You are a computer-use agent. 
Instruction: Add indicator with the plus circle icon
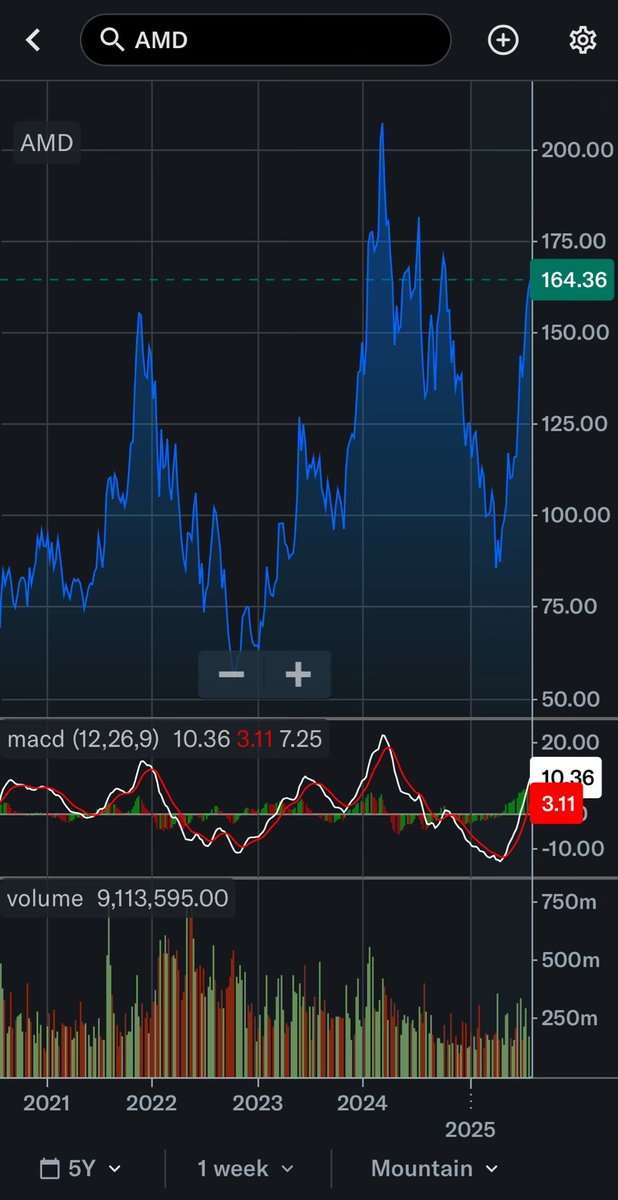[503, 40]
